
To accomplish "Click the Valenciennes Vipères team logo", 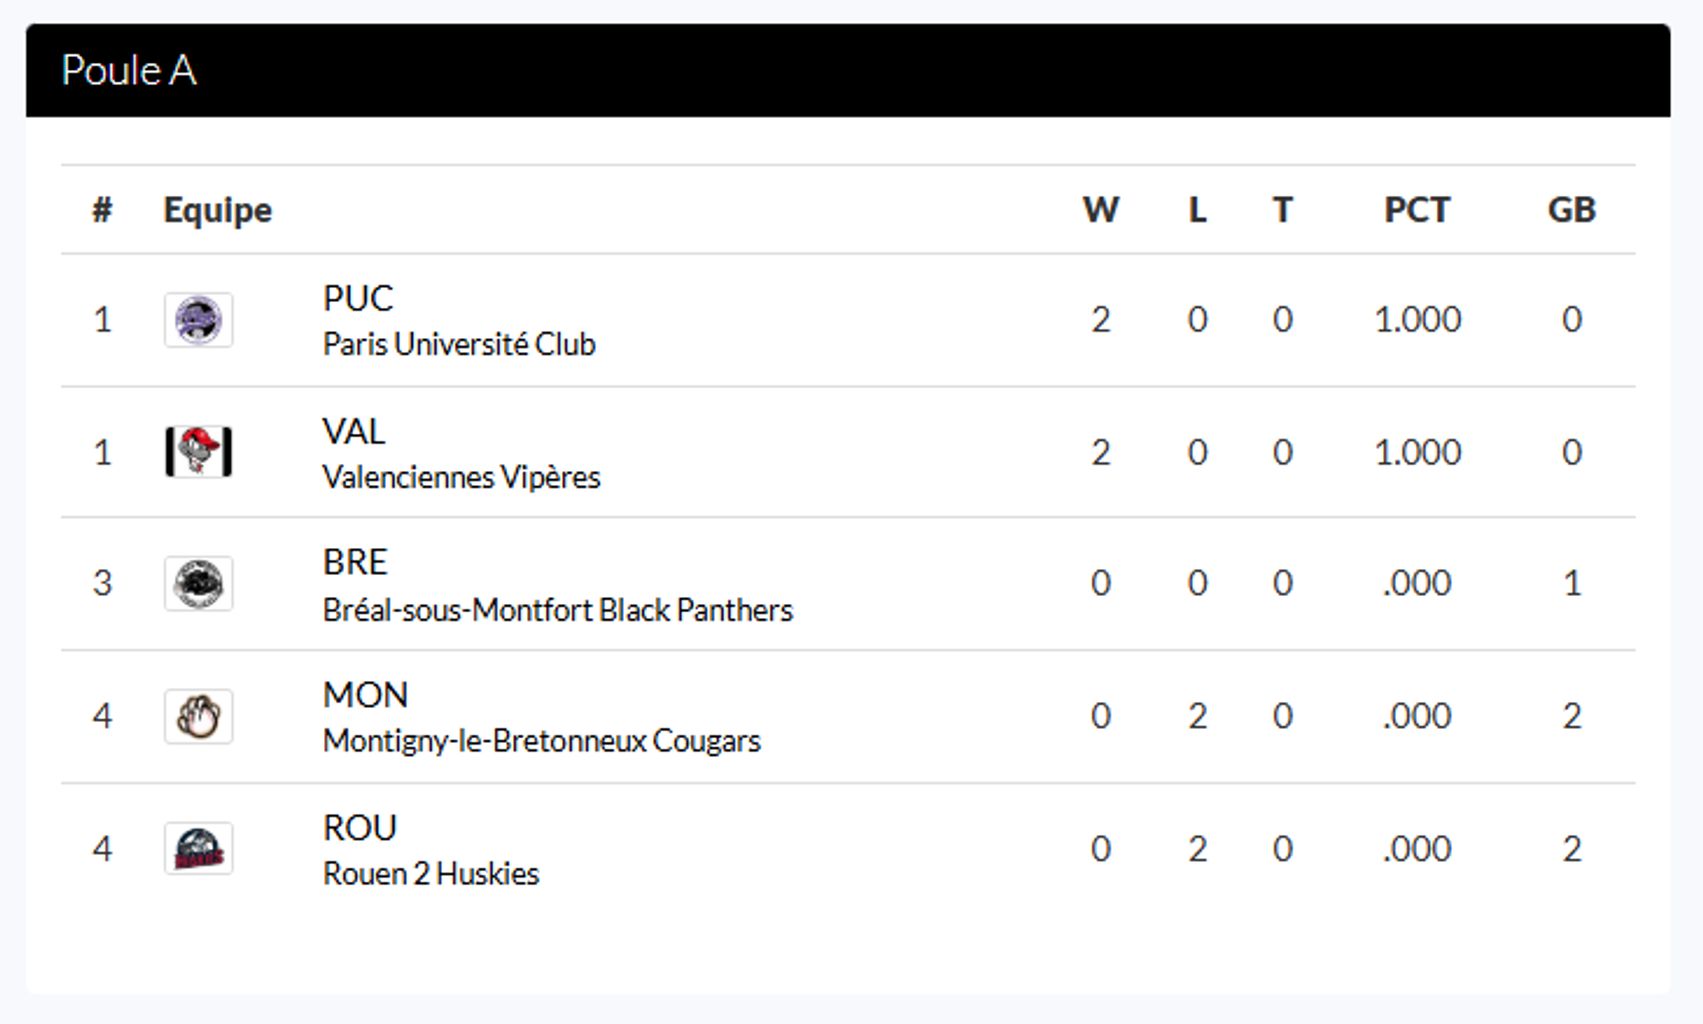I will point(198,452).
